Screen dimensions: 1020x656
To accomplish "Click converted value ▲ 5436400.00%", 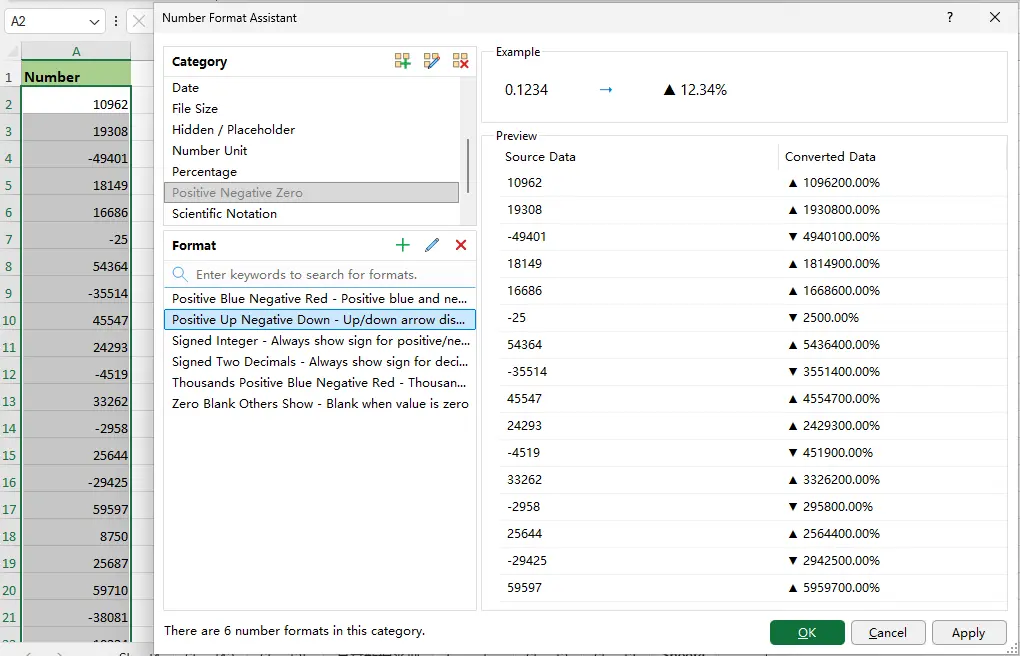I will tap(833, 344).
